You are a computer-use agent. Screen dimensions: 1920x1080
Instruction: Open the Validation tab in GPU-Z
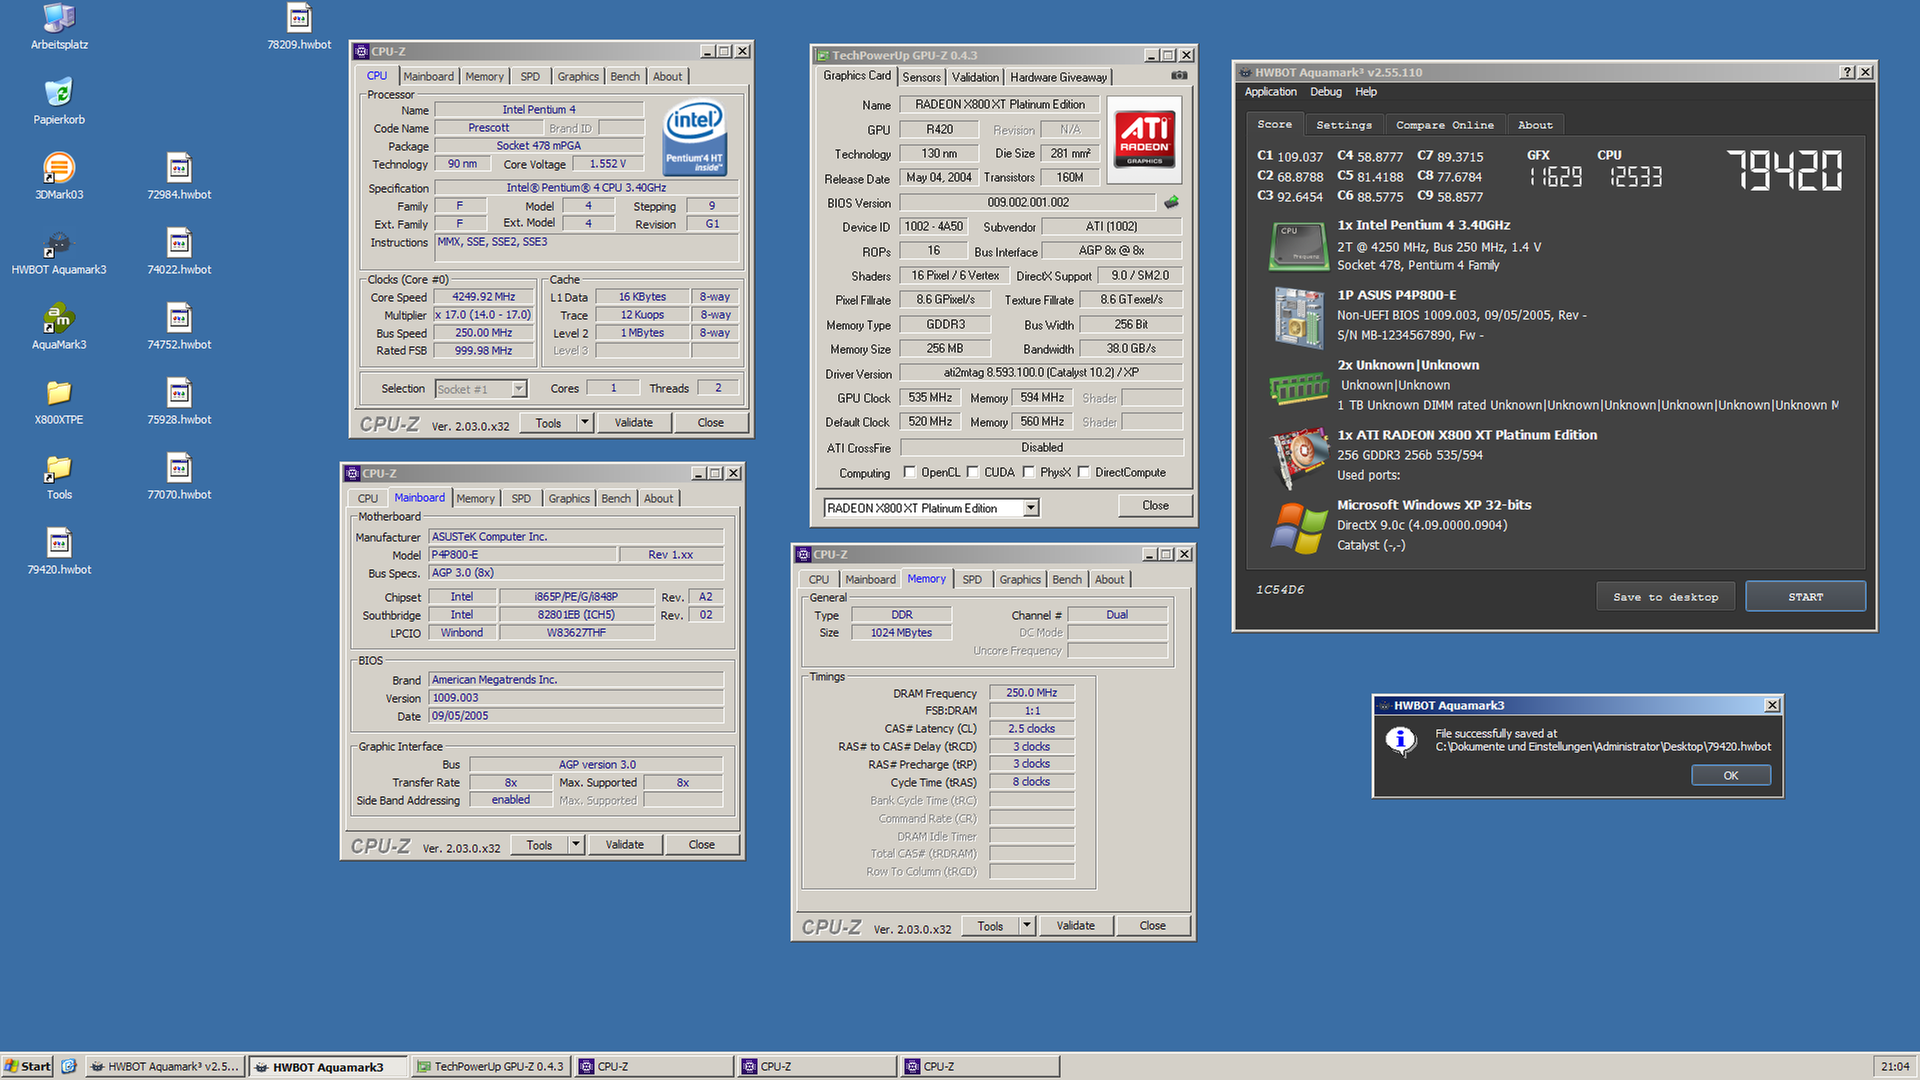click(975, 77)
